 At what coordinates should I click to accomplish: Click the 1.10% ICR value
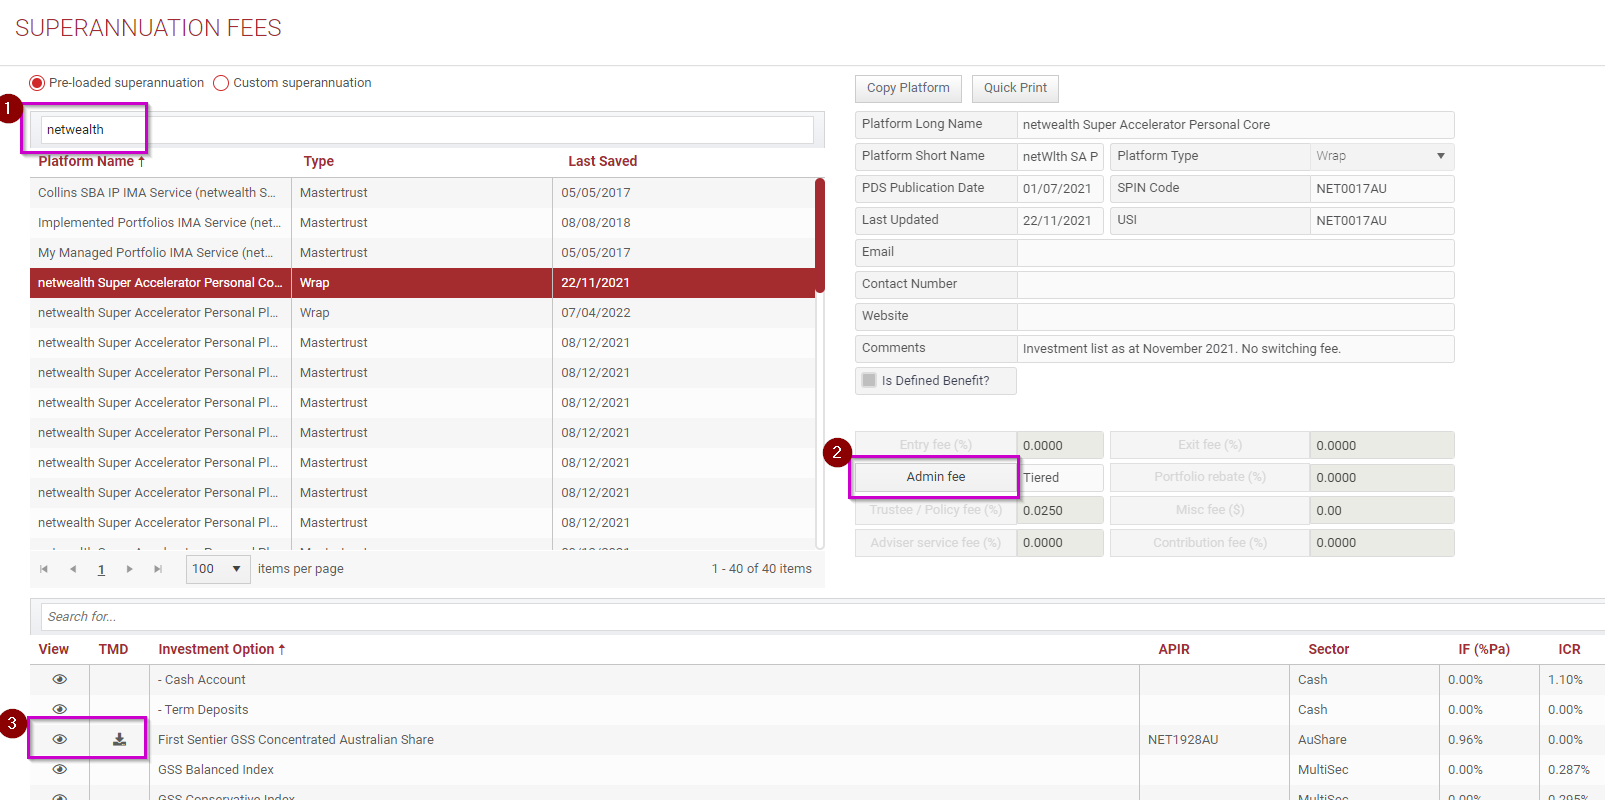coord(1565,680)
